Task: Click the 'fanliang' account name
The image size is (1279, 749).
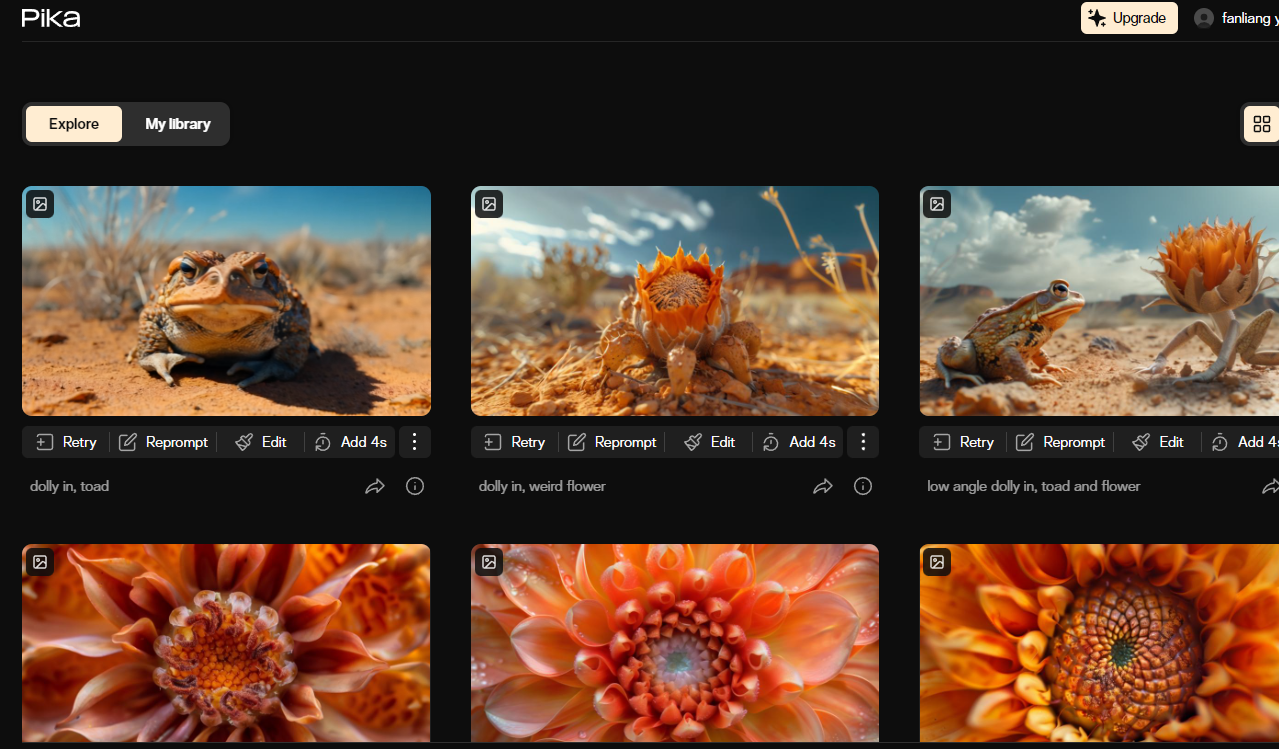Action: (1249, 18)
